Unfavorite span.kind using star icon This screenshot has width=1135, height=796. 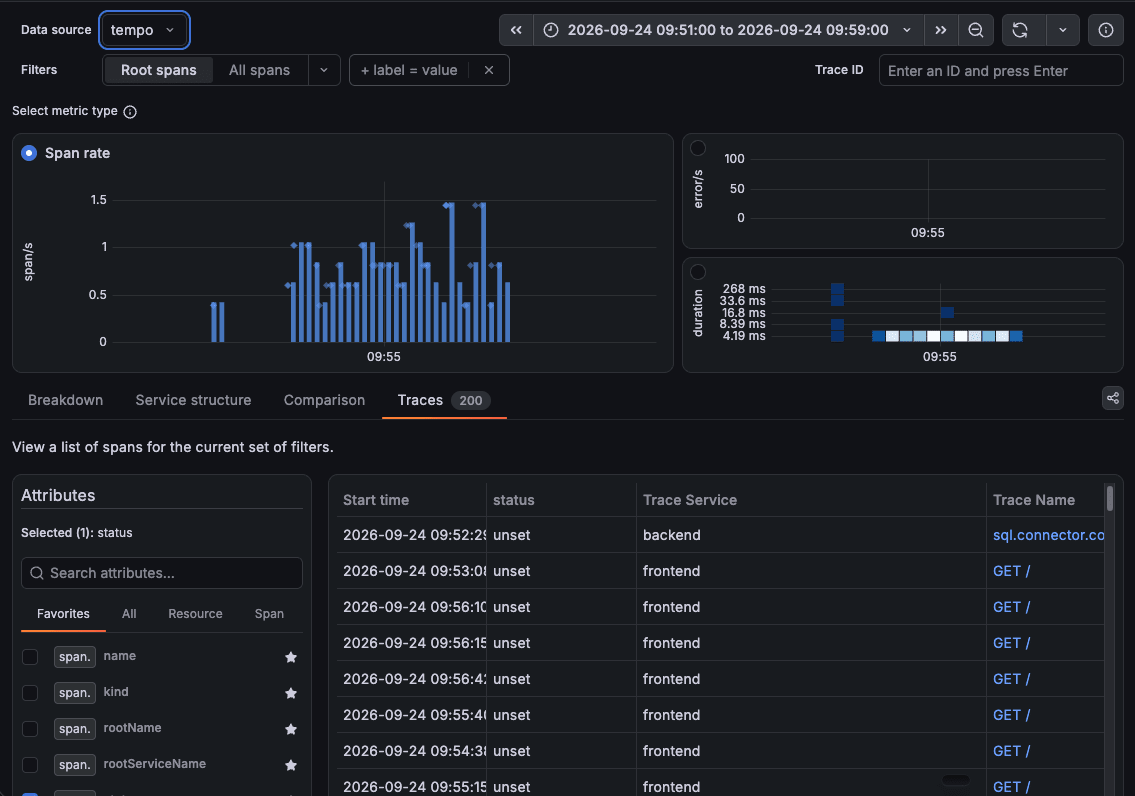tap(291, 693)
